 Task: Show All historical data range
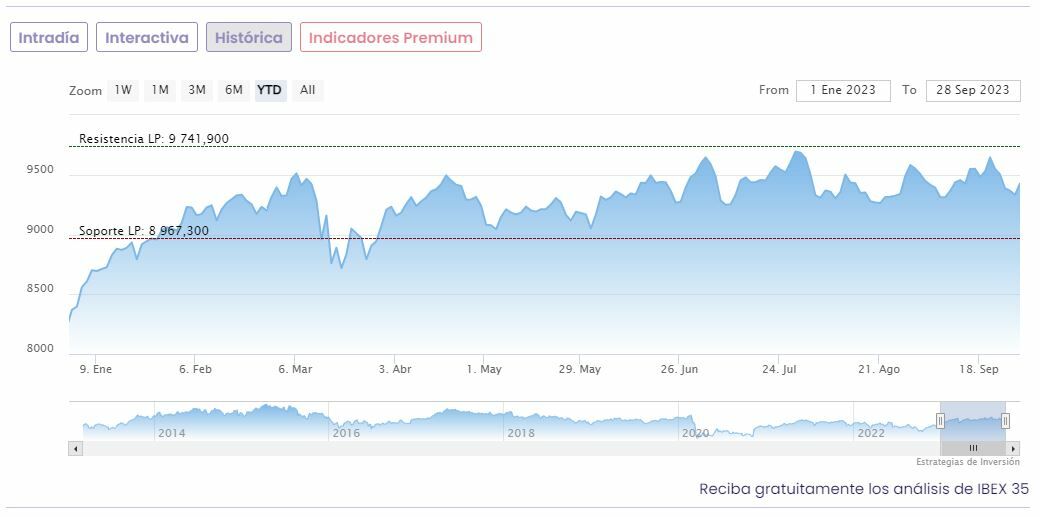click(x=308, y=90)
